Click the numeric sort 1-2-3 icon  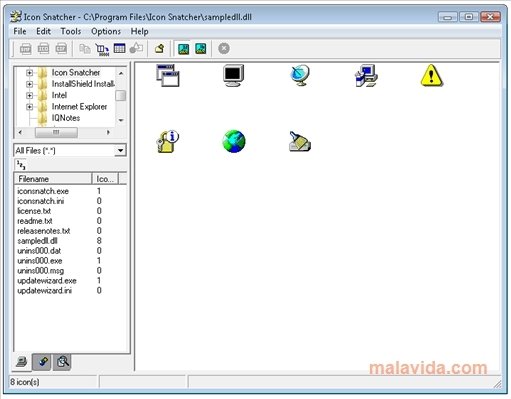coord(21,164)
